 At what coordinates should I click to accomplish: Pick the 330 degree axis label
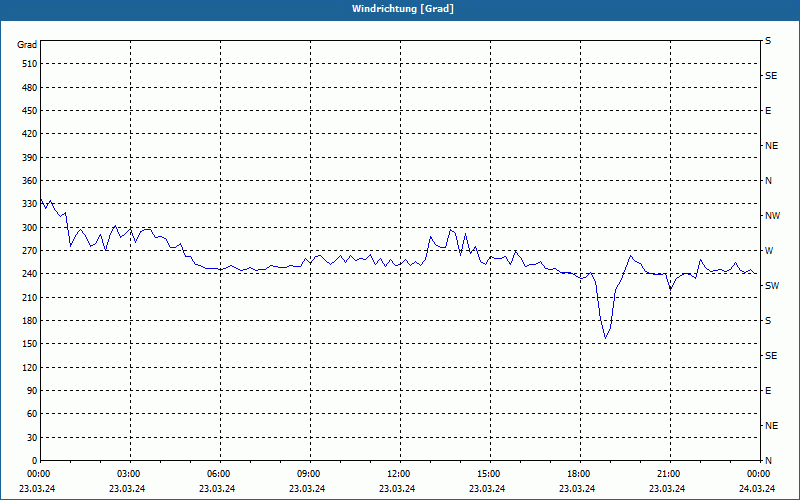[x=30, y=204]
